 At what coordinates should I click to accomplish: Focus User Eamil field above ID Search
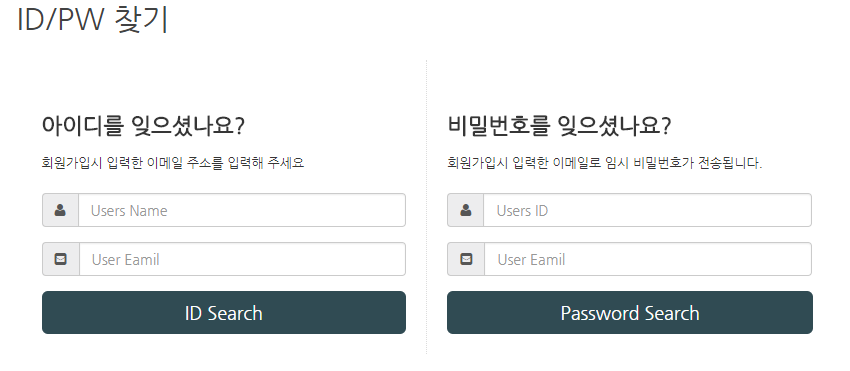(x=242, y=259)
